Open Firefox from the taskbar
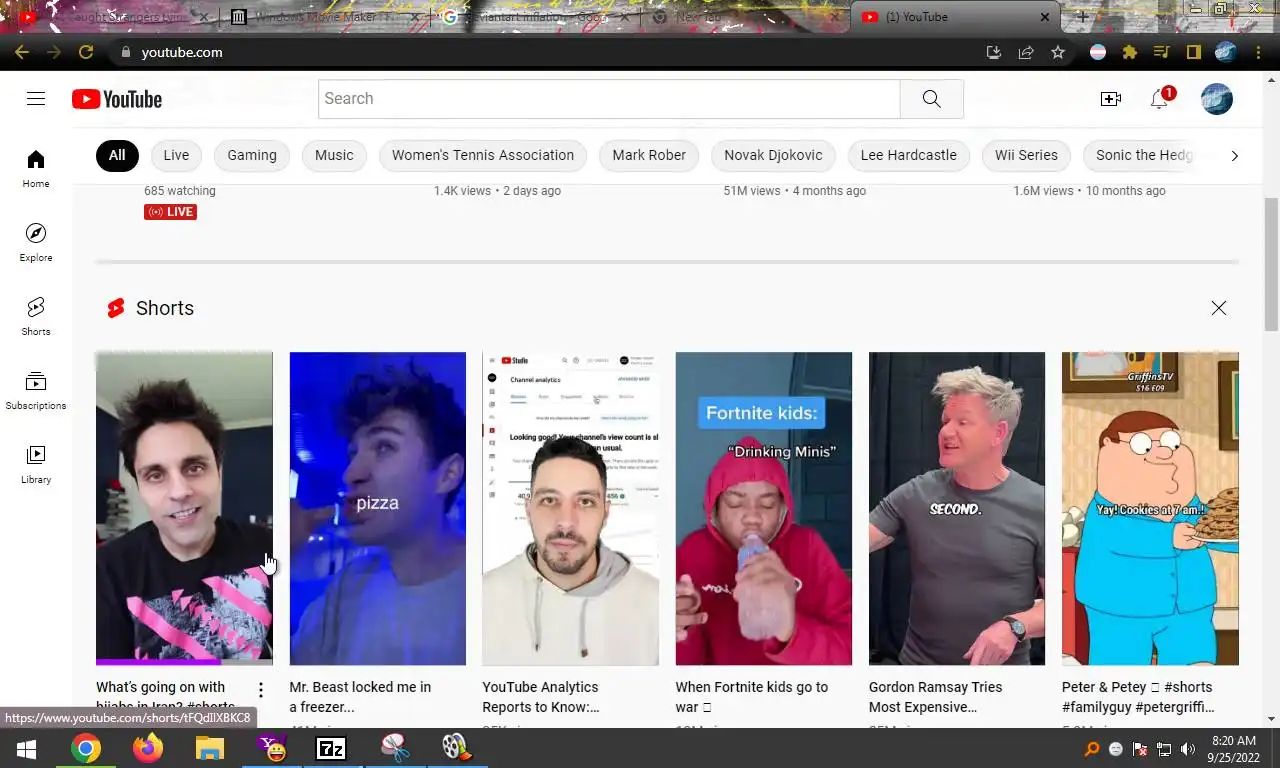Viewport: 1280px width, 768px height. click(x=147, y=748)
